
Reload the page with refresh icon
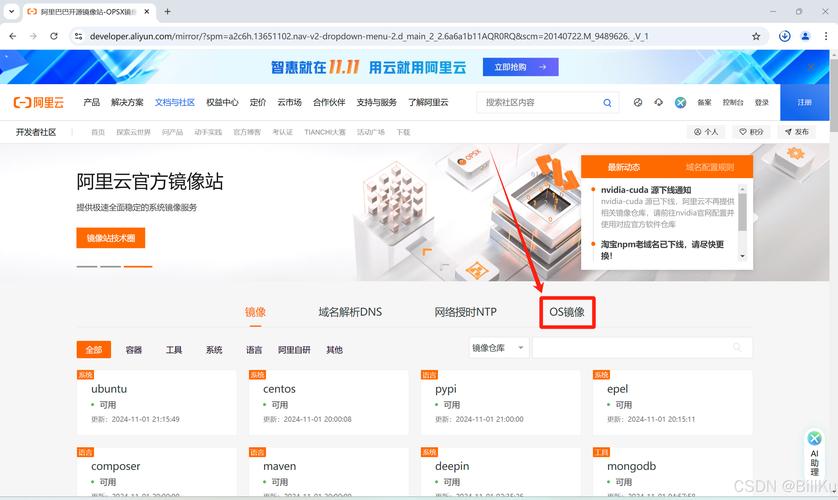tap(53, 36)
